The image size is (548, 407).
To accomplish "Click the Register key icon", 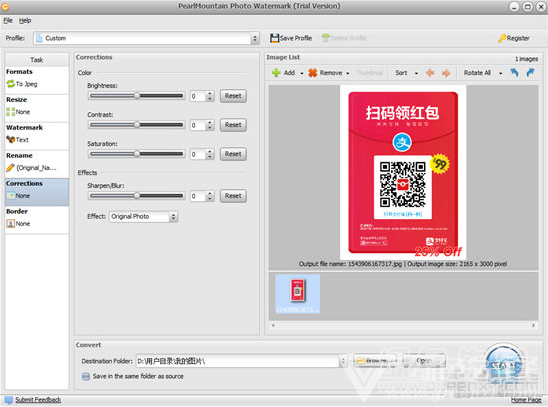I will [502, 38].
